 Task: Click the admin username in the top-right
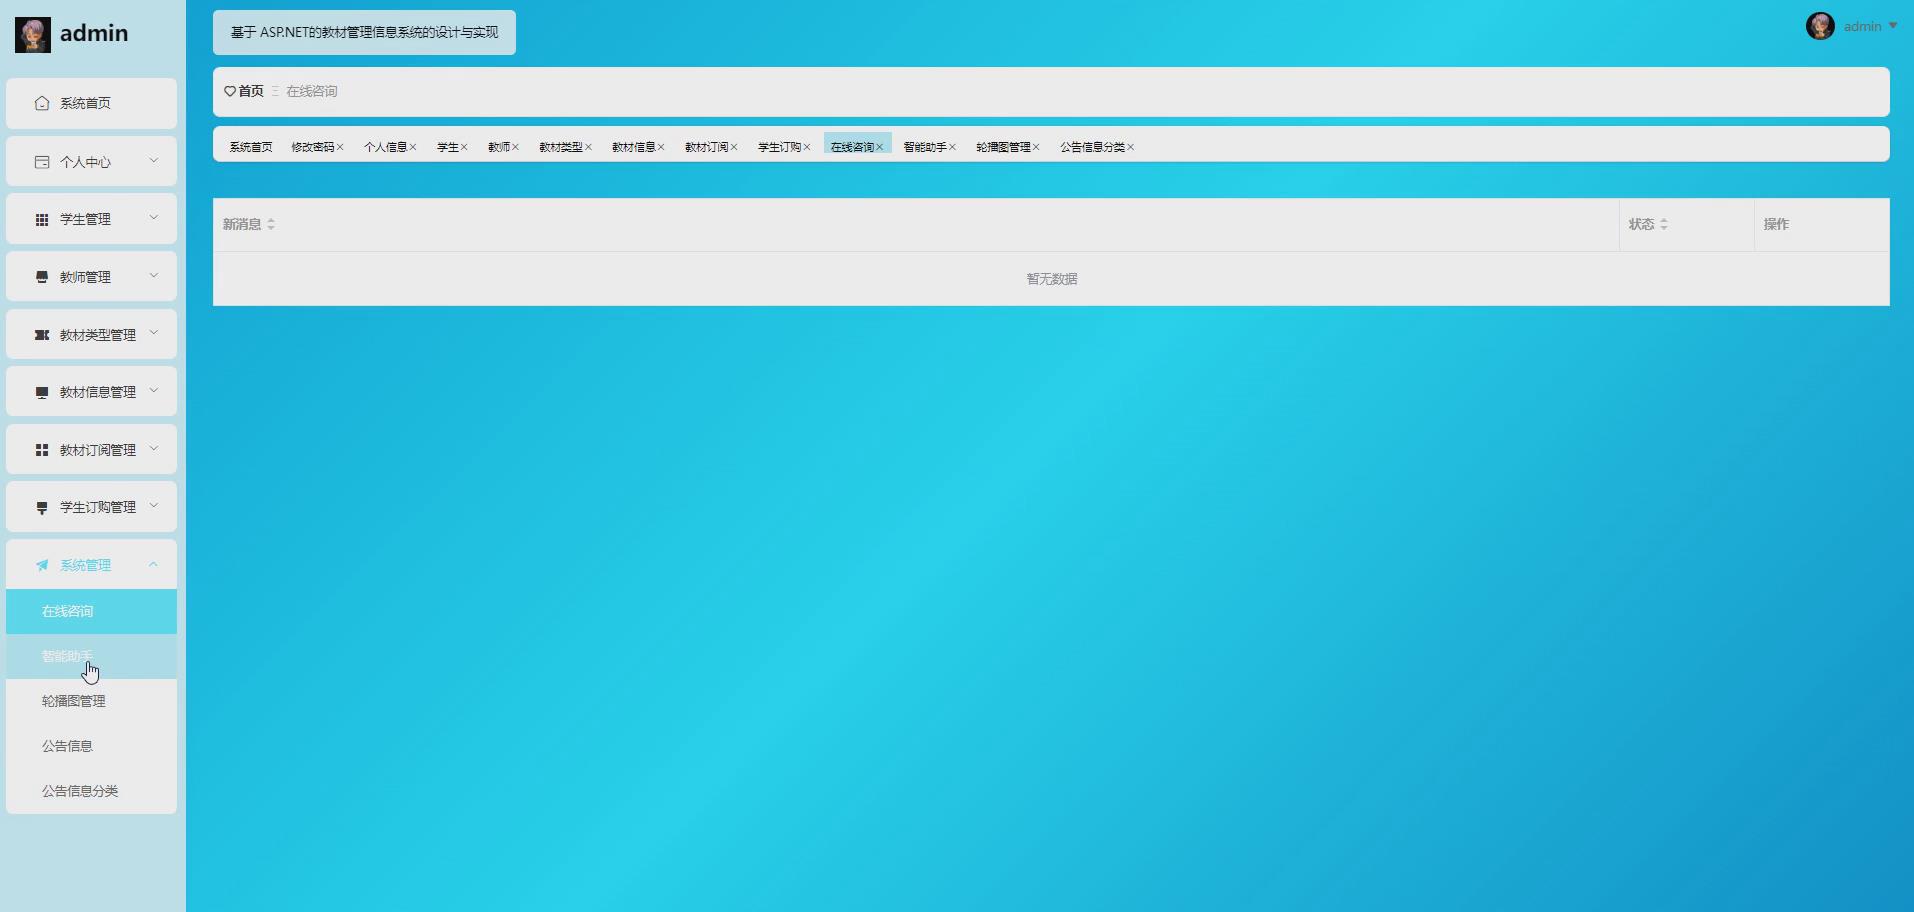(x=1862, y=26)
